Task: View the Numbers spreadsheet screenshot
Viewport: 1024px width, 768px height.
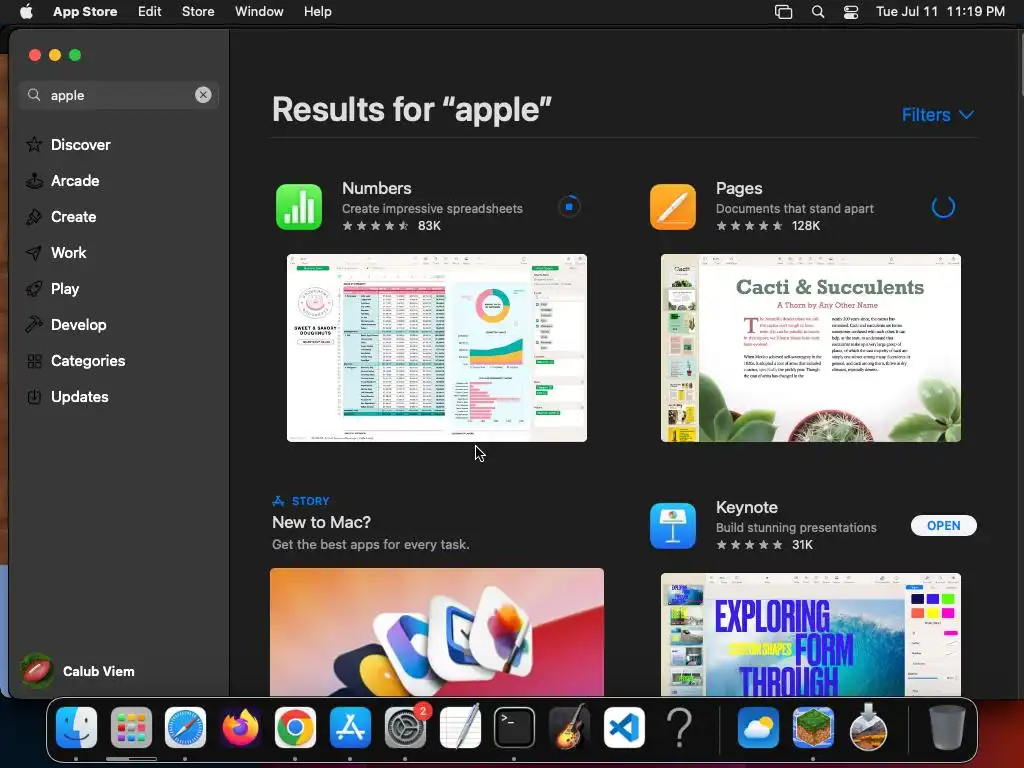Action: (x=437, y=348)
